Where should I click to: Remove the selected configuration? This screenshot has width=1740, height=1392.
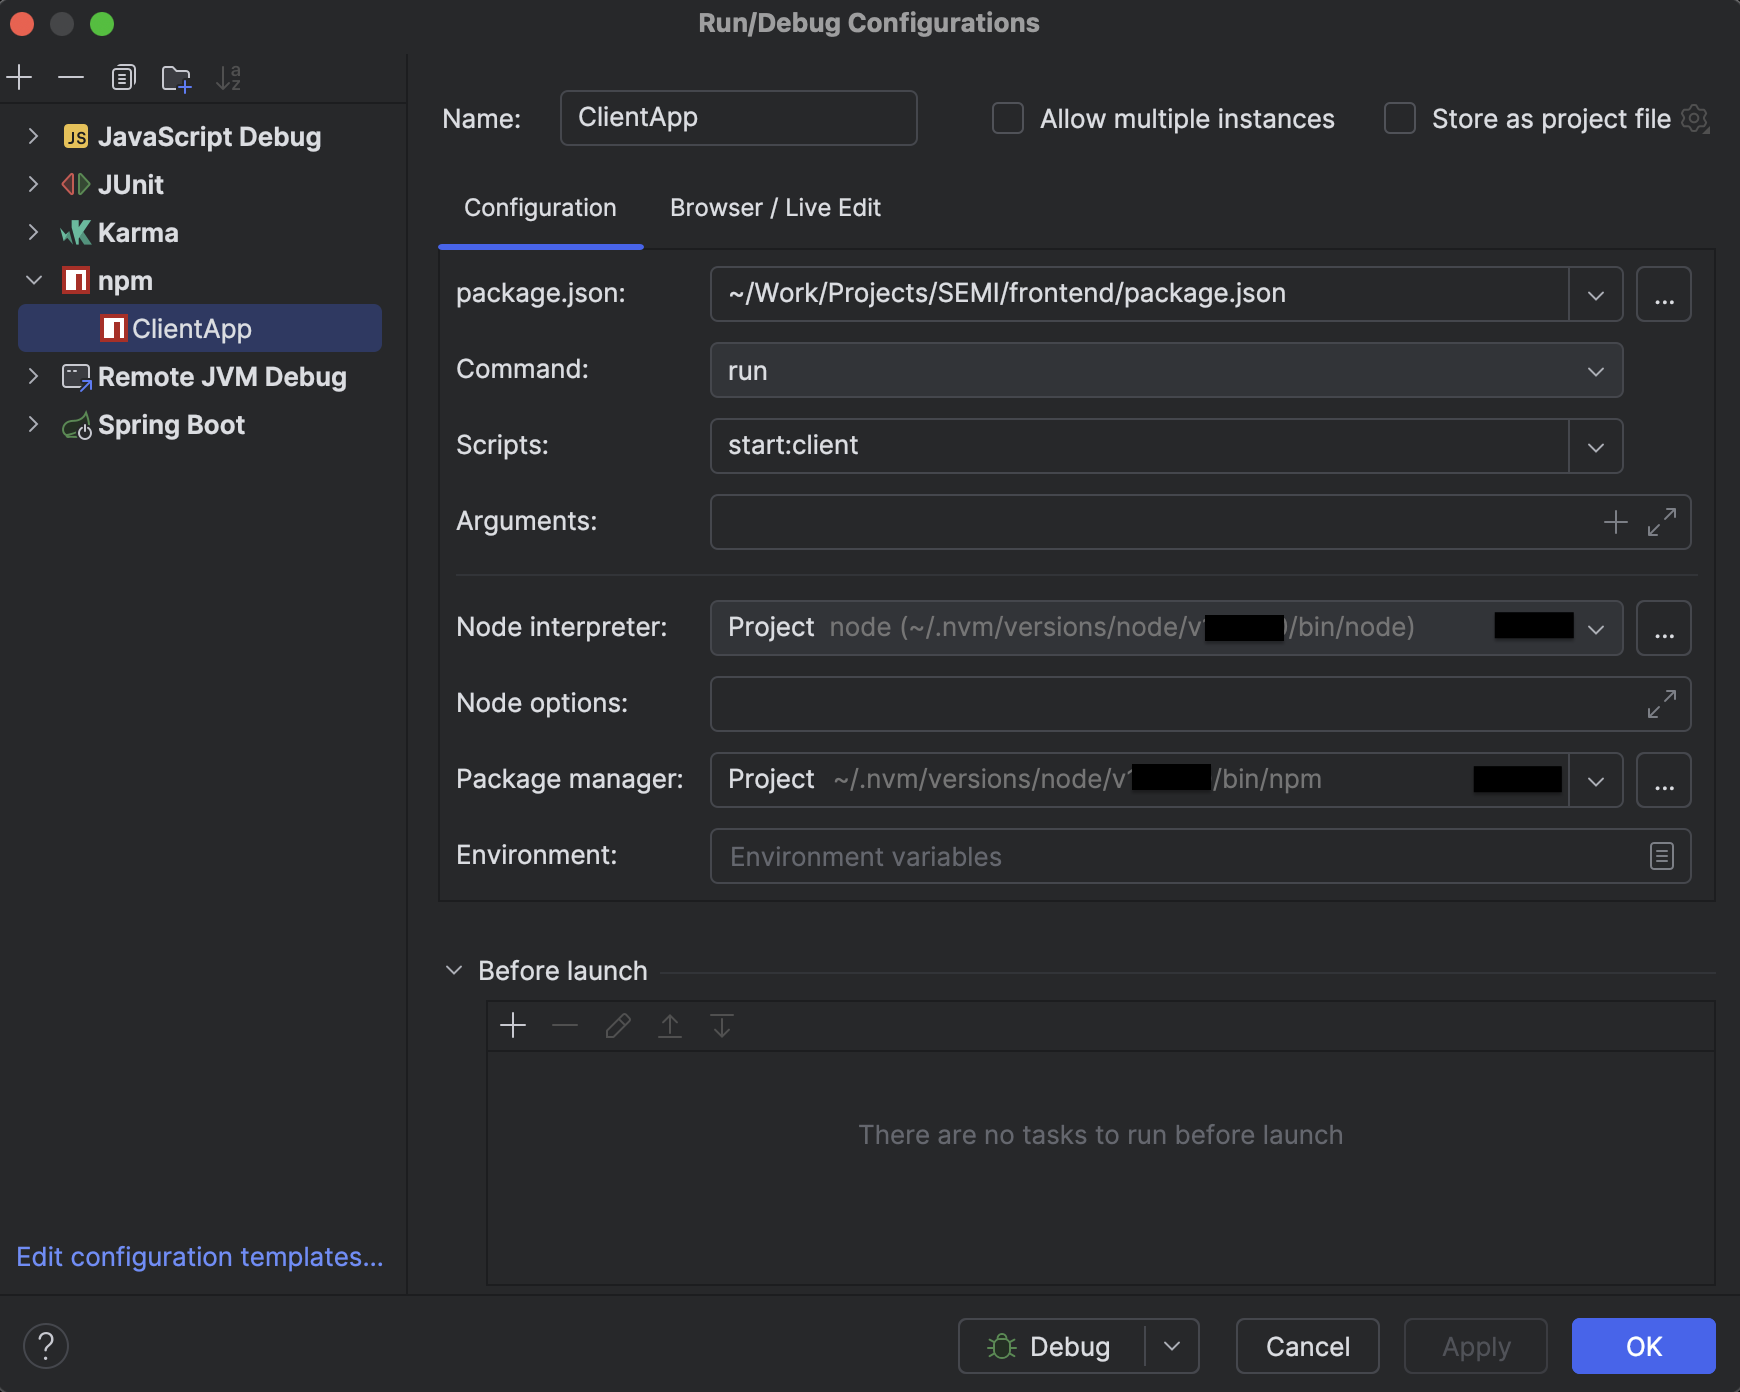(x=71, y=78)
